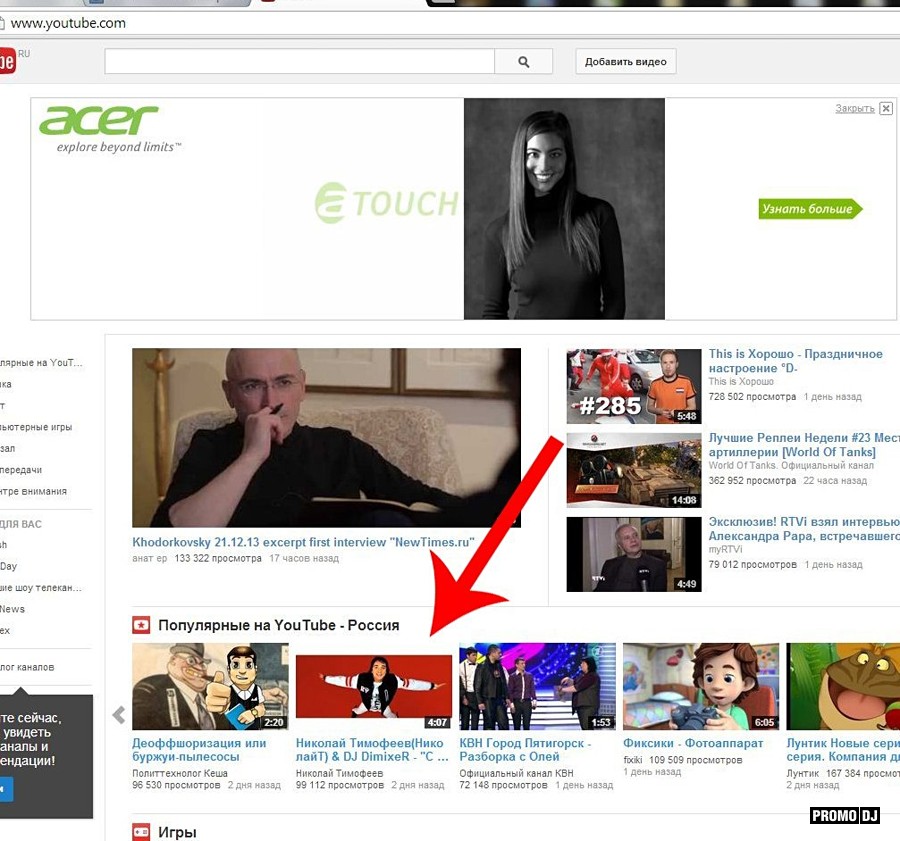Click the '133 322 просмотра' view count text
The width and height of the screenshot is (900, 841).
[x=218, y=558]
